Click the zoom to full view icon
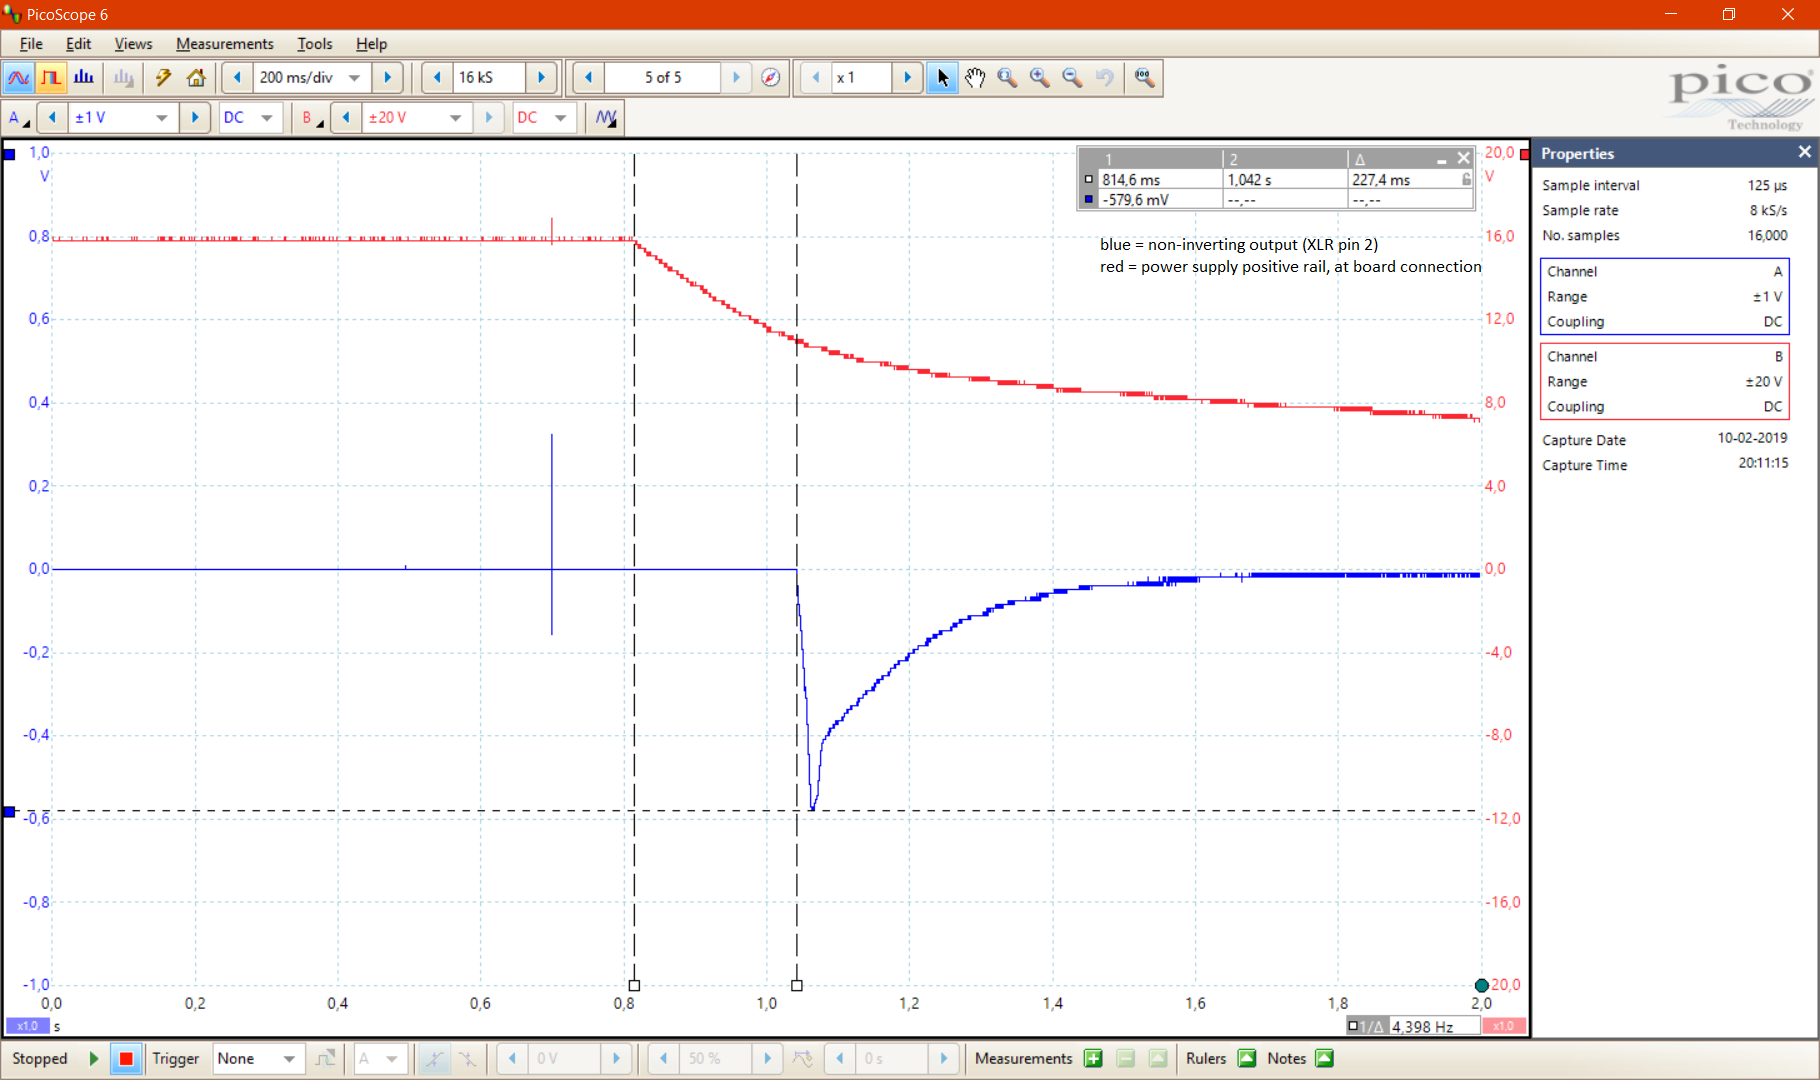This screenshot has height=1080, width=1820. click(1144, 77)
